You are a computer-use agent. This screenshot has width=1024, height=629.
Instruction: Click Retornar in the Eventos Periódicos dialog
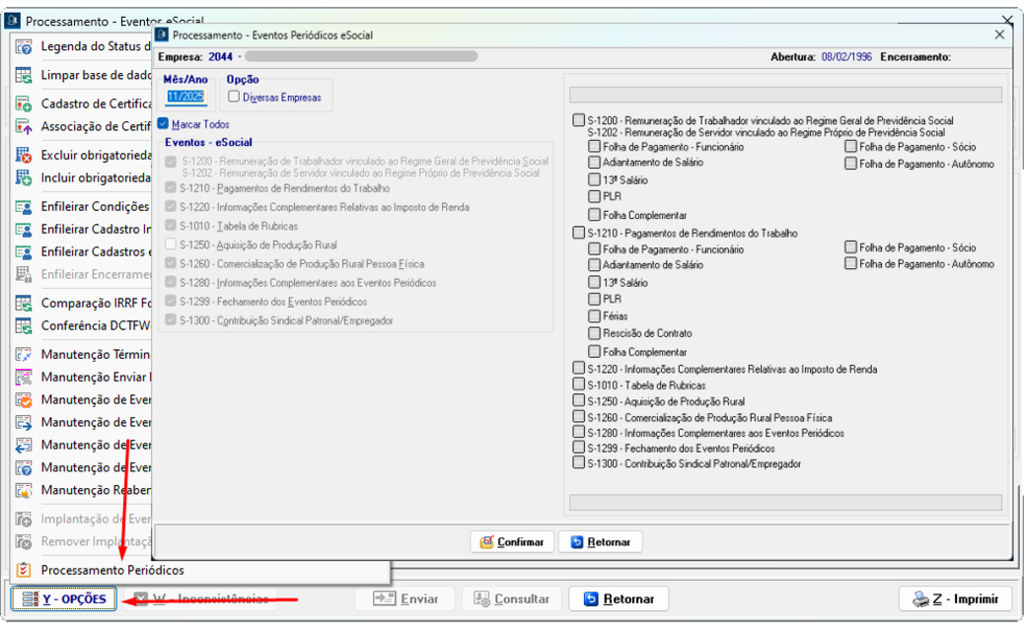tap(600, 542)
